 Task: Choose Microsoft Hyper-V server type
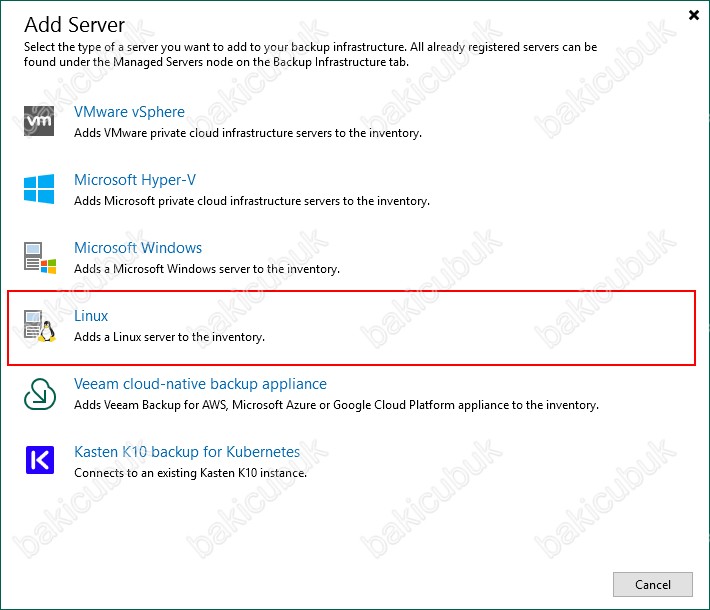tap(135, 180)
